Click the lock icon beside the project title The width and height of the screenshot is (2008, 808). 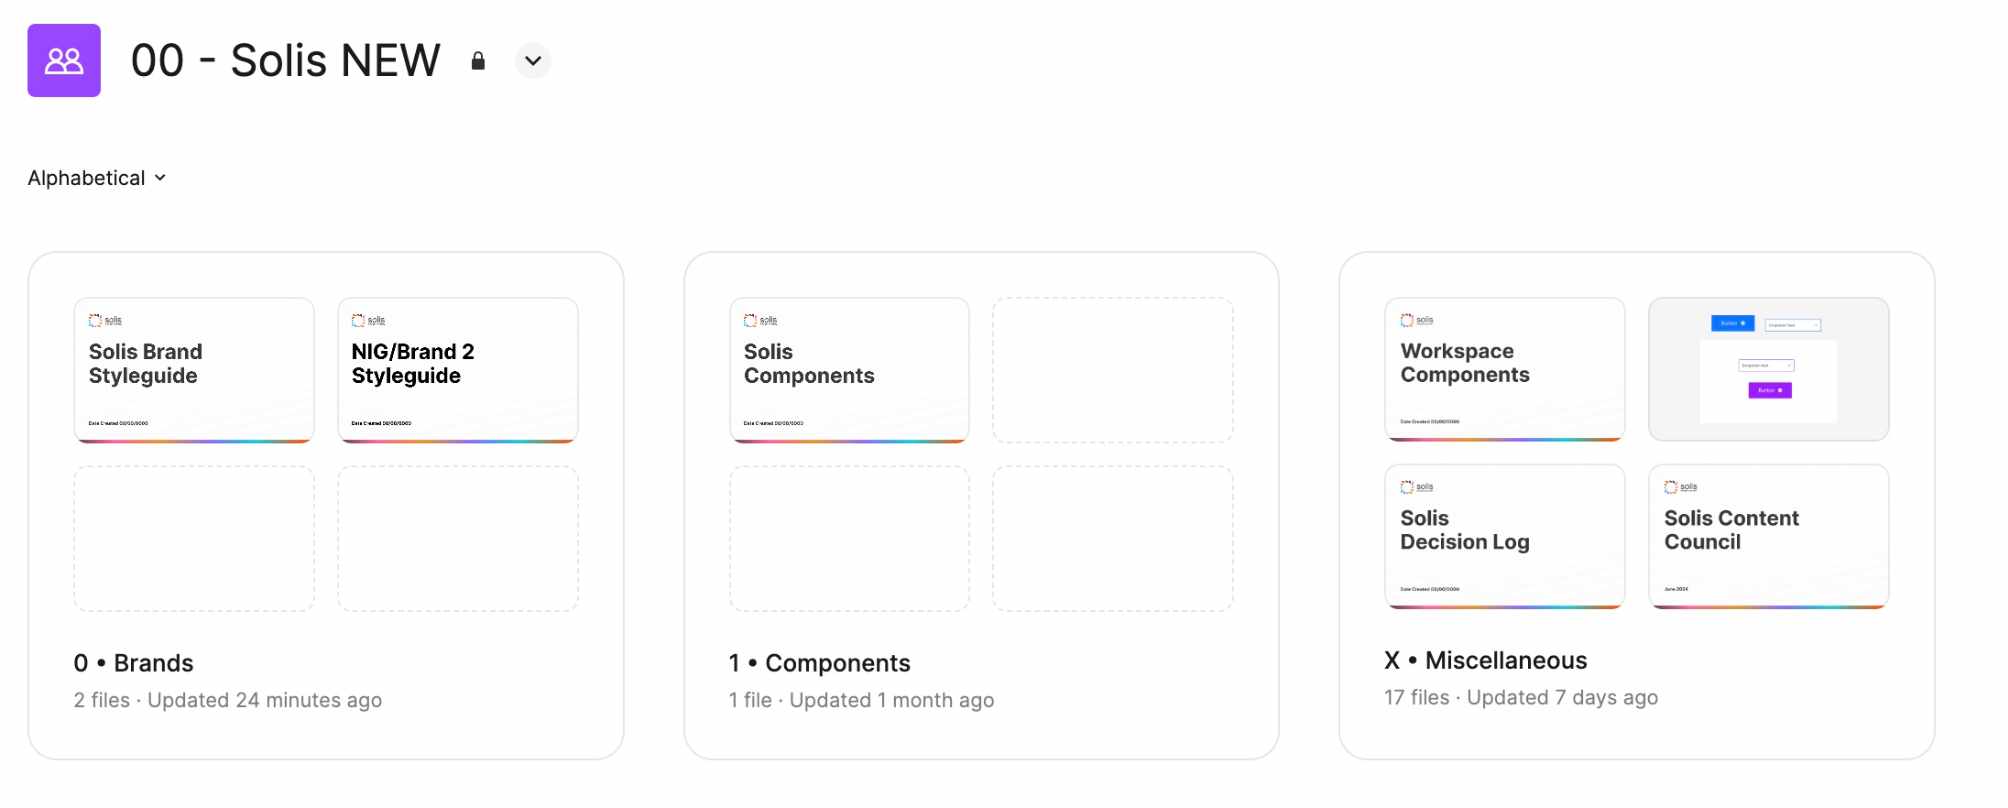coord(477,61)
